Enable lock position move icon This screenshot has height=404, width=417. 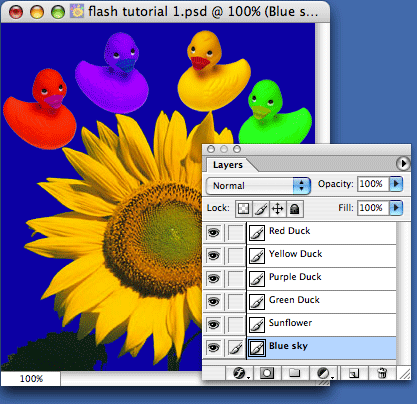(x=278, y=209)
